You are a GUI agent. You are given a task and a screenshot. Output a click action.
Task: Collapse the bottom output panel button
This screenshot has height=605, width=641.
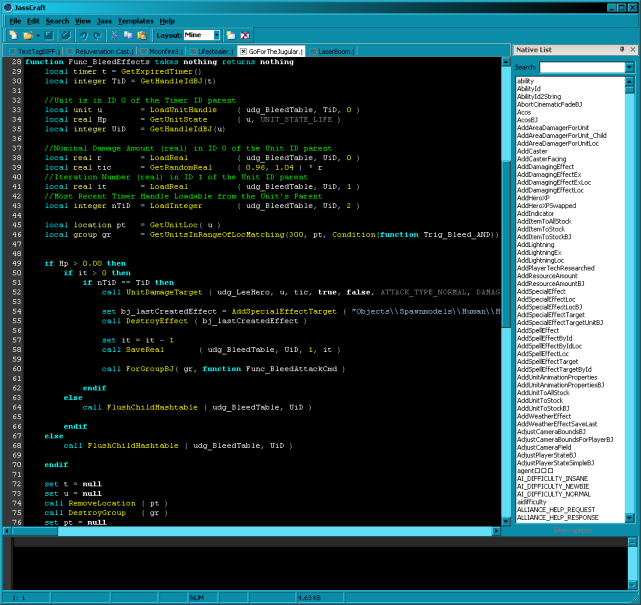pyautogui.click(x=632, y=542)
